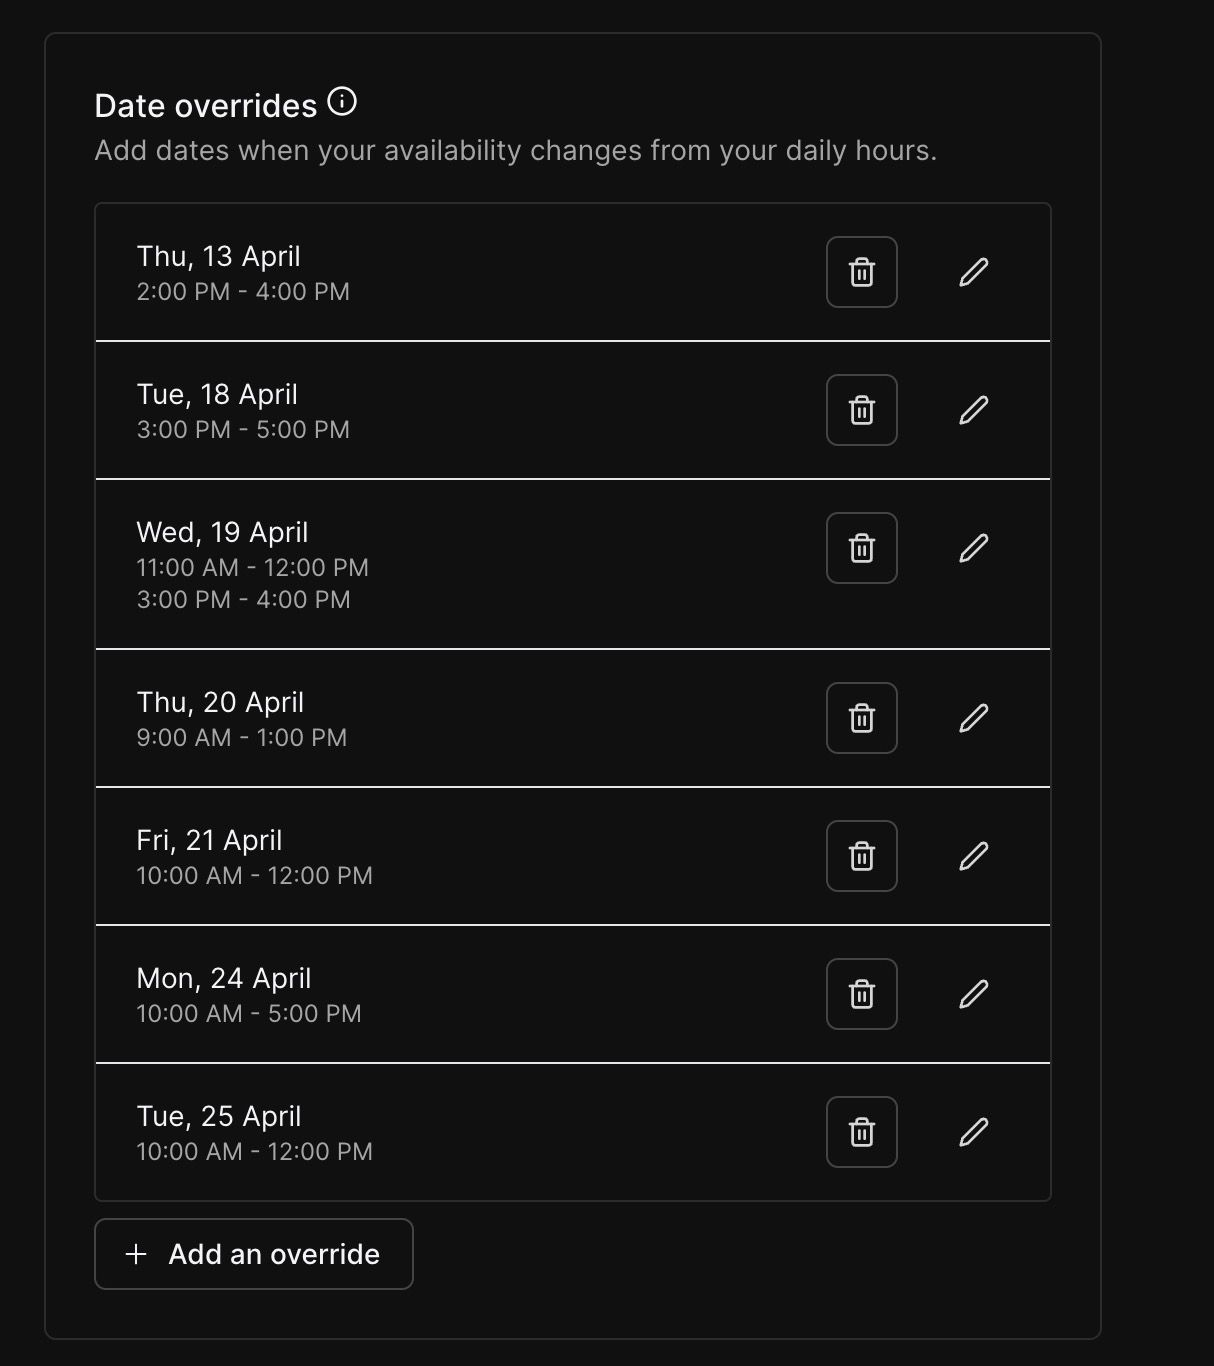
Task: Edit the Tue, 25 April override
Action: point(974,1131)
